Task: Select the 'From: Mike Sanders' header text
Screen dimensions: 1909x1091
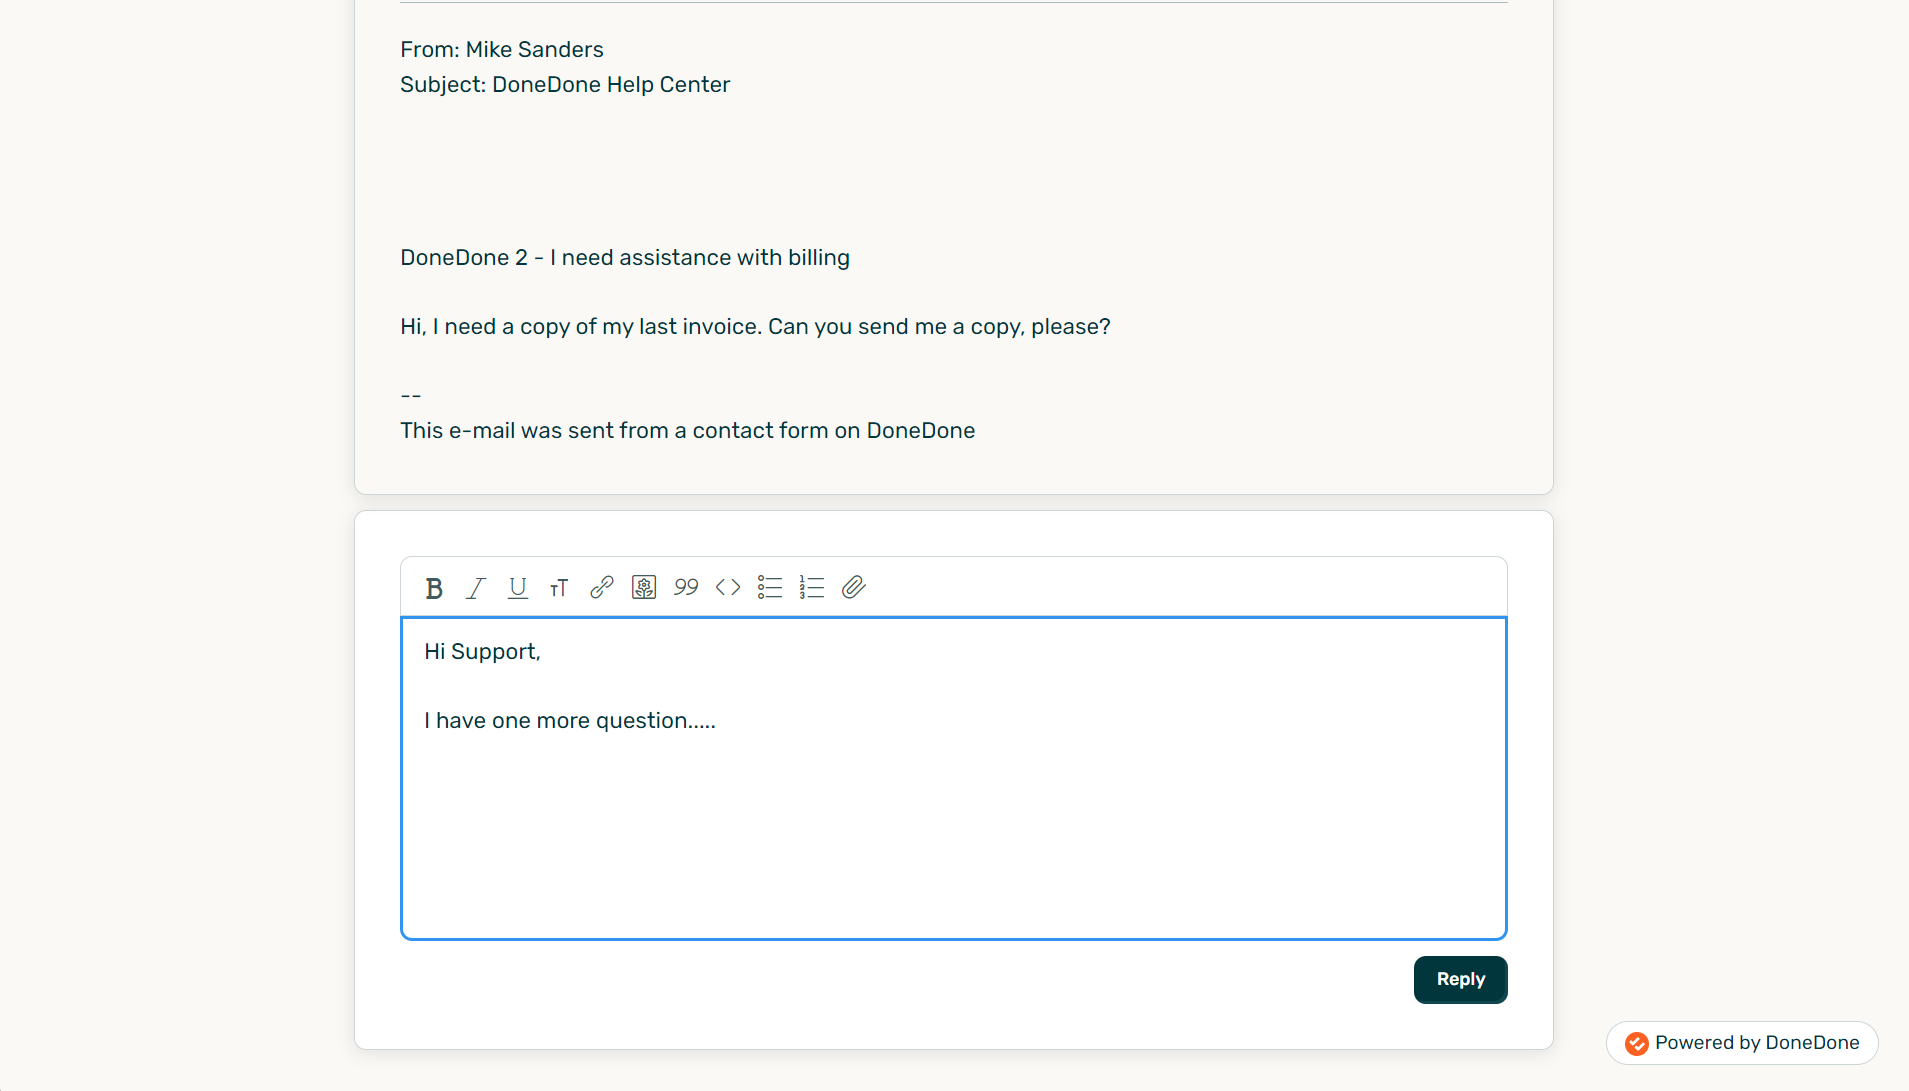Action: click(502, 49)
